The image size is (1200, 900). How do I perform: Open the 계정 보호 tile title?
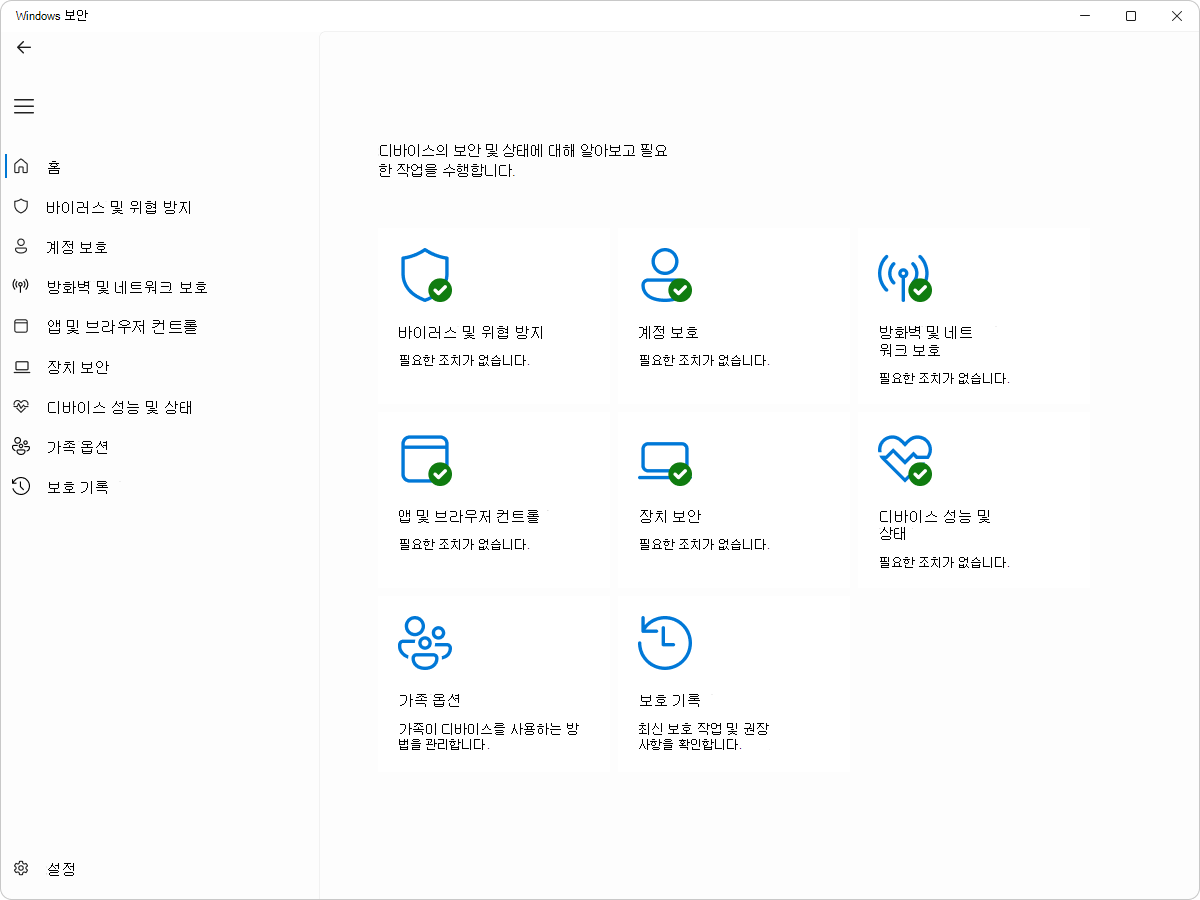pyautogui.click(x=669, y=333)
